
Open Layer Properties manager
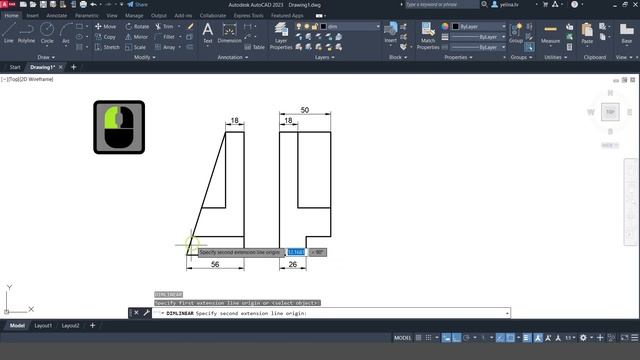(281, 36)
